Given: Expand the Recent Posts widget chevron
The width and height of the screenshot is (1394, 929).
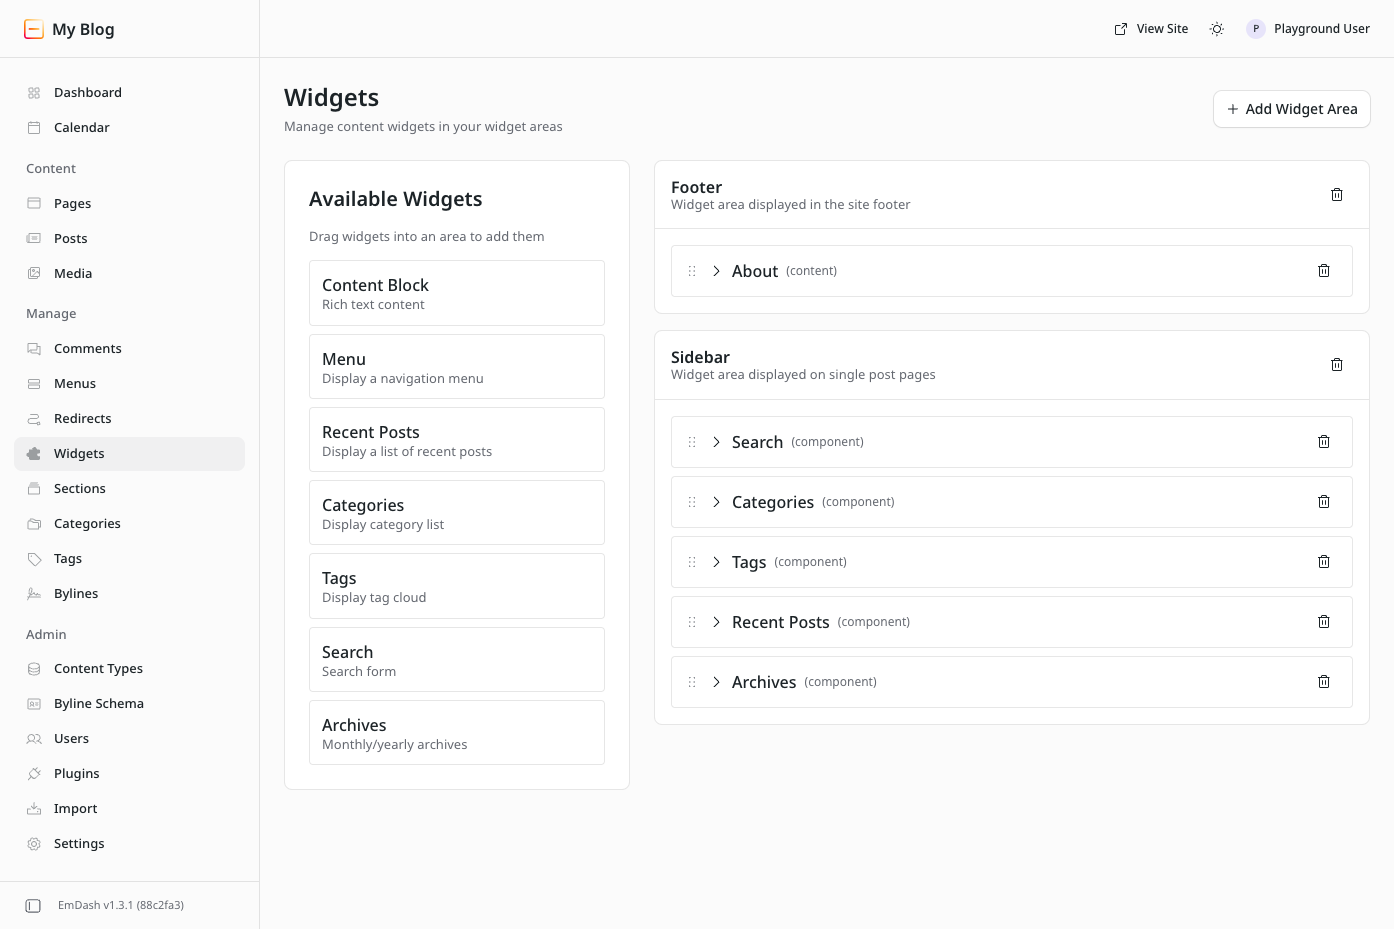Looking at the screenshot, I should coord(716,622).
